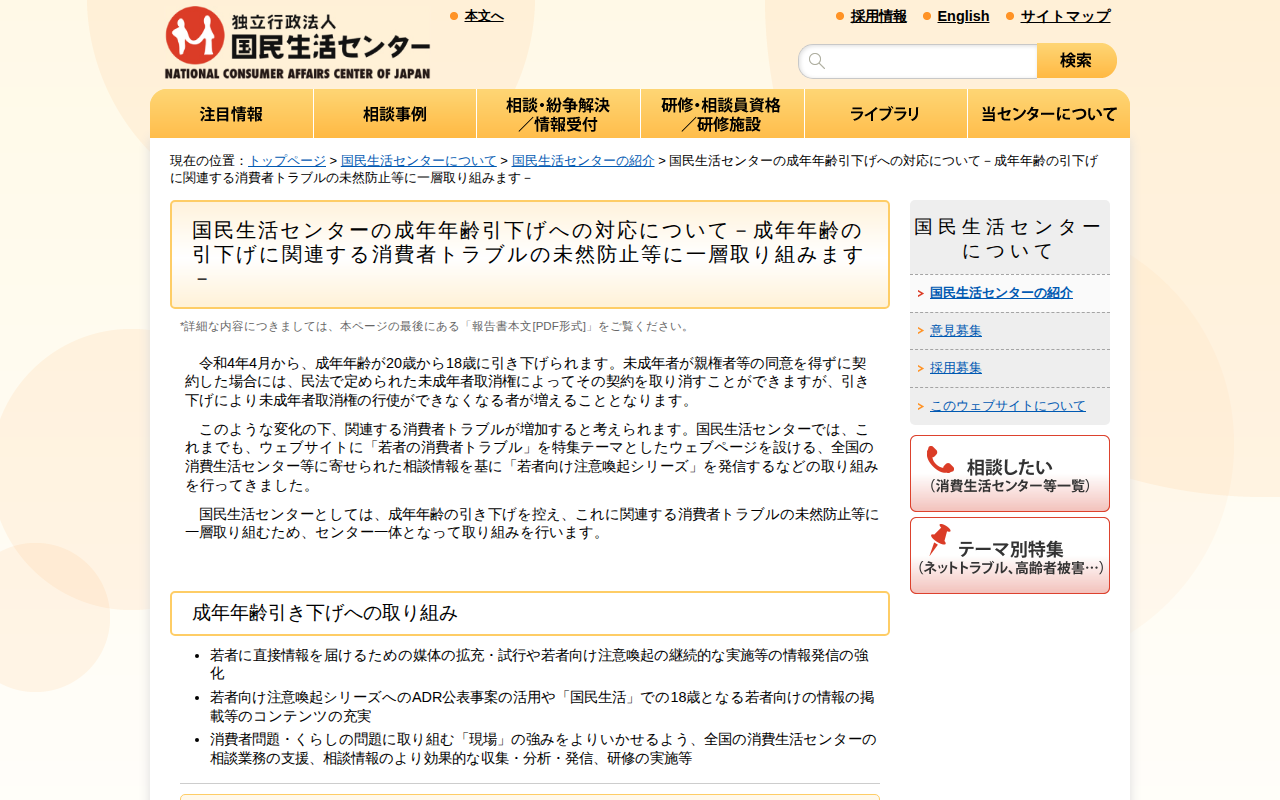Click bullet starting 若者向け注意喚起シリーズへのADR
Image resolution: width=1280 pixels, height=800 pixels.
tap(542, 707)
